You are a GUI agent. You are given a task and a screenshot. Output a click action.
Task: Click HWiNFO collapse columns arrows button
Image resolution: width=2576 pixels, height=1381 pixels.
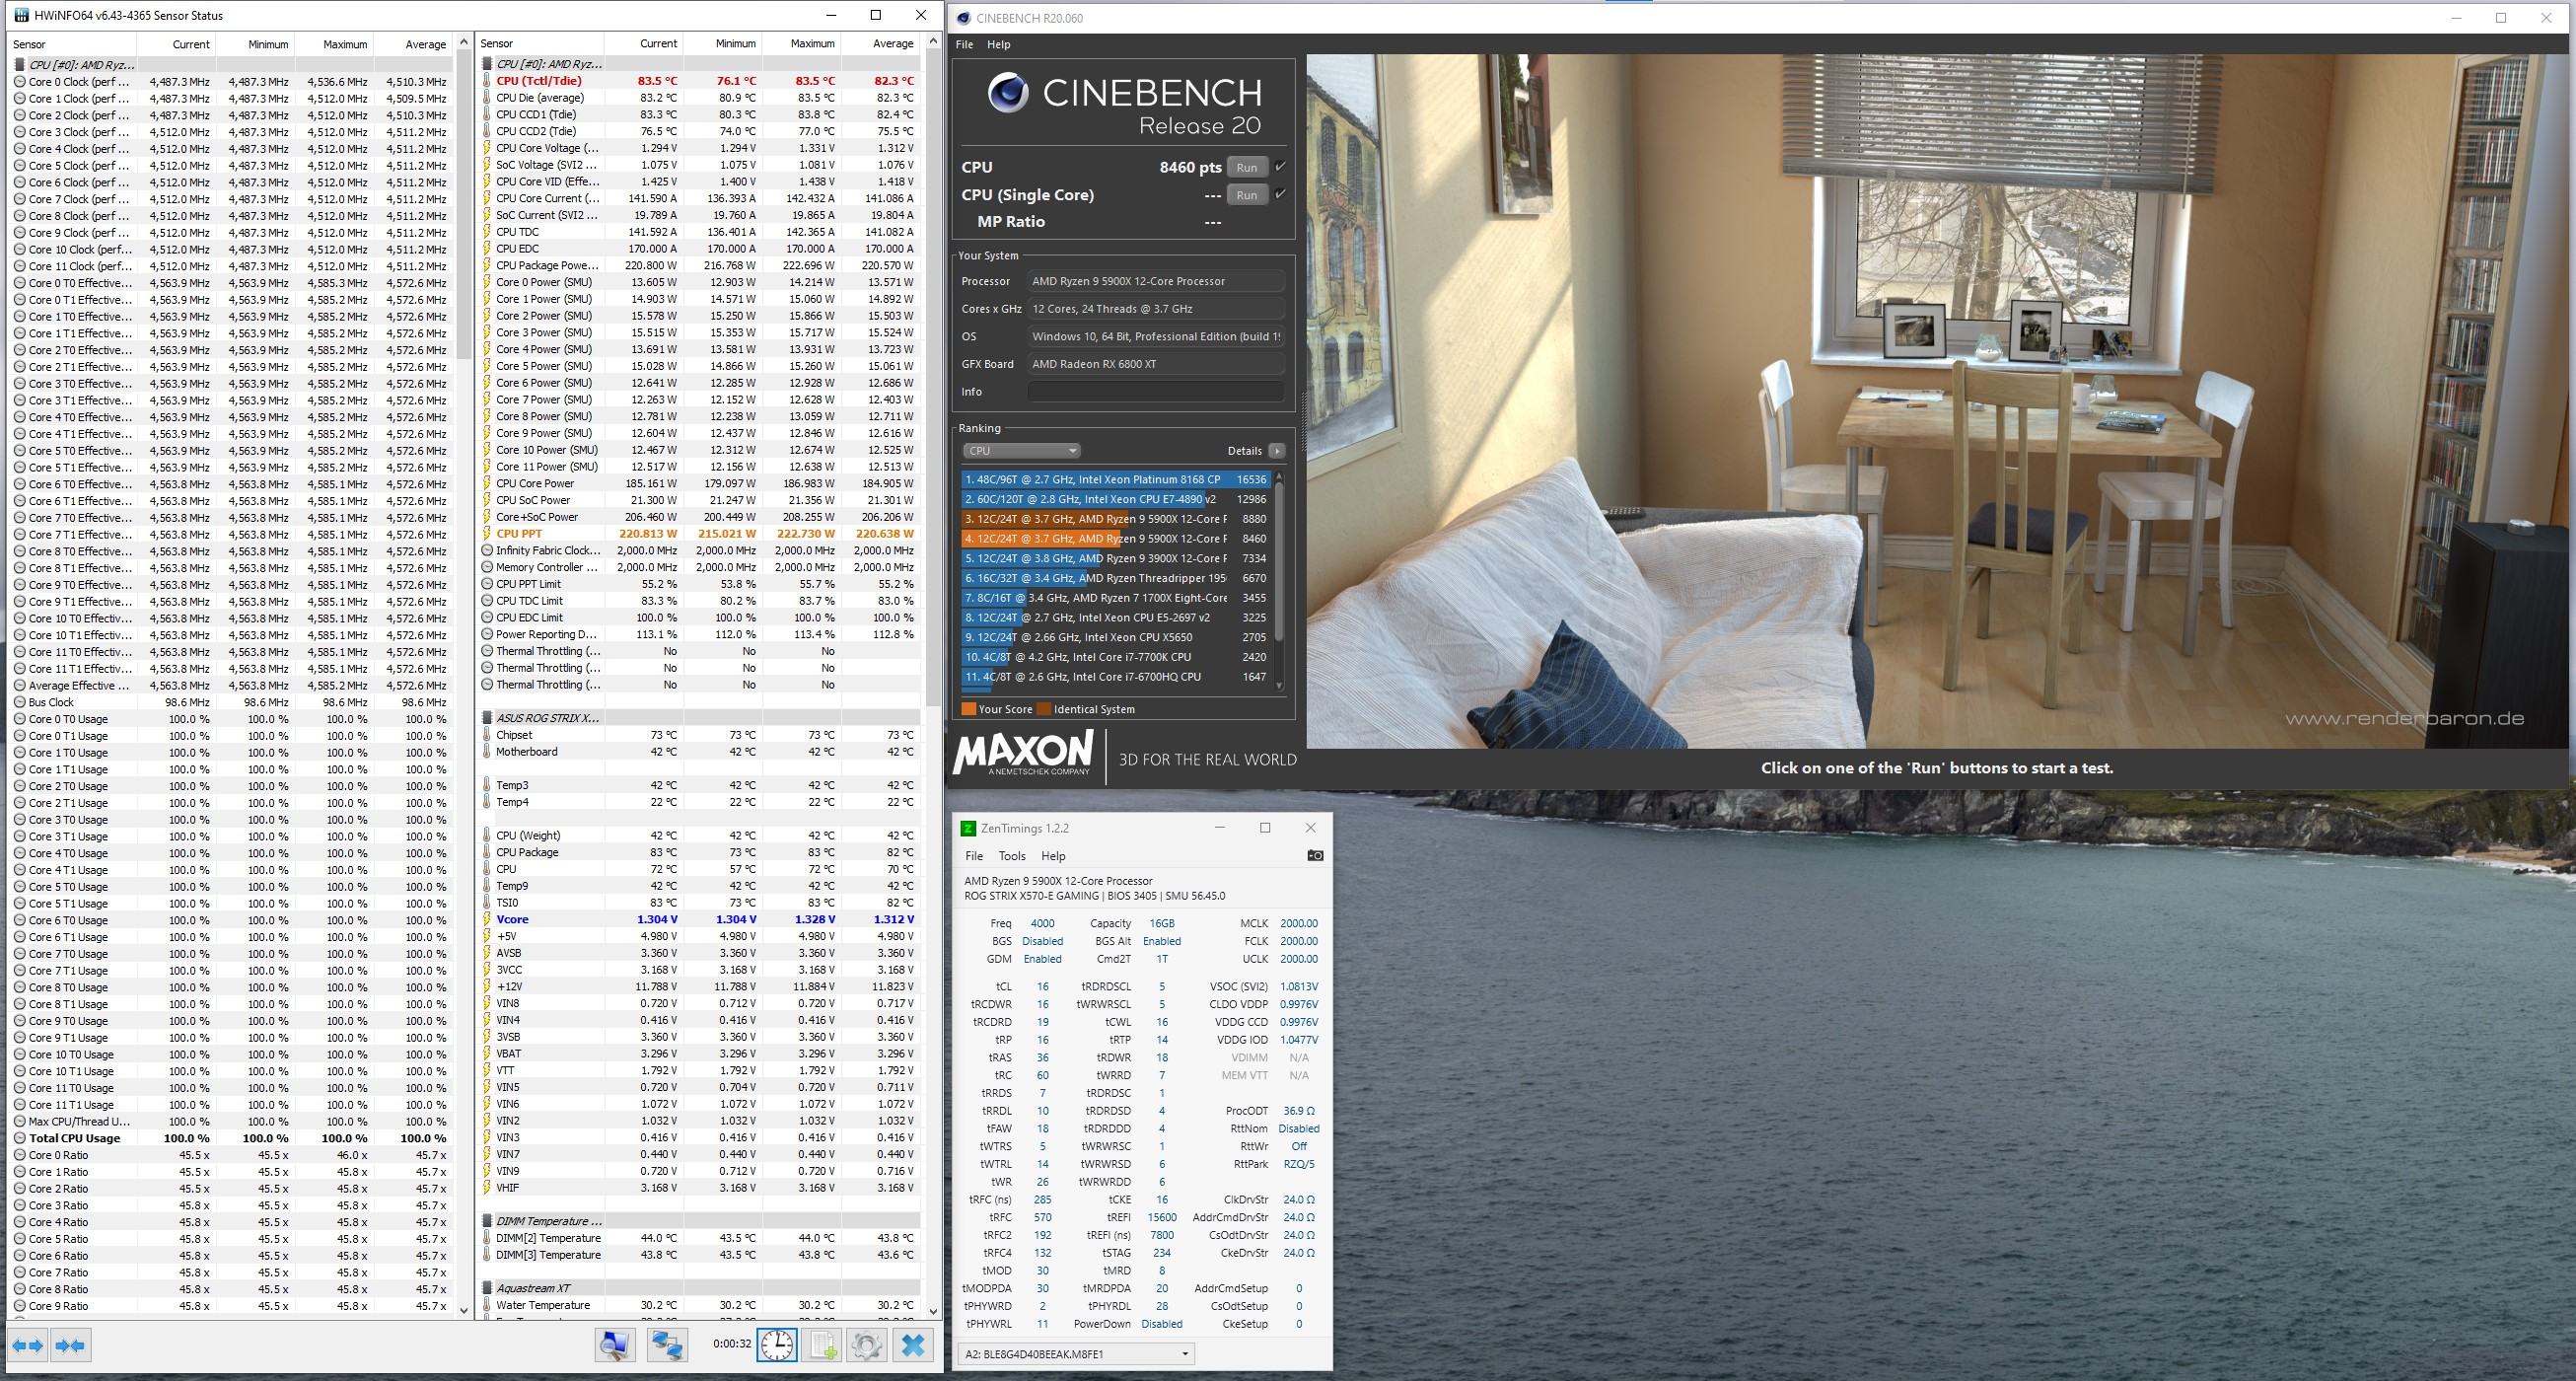(x=71, y=1345)
